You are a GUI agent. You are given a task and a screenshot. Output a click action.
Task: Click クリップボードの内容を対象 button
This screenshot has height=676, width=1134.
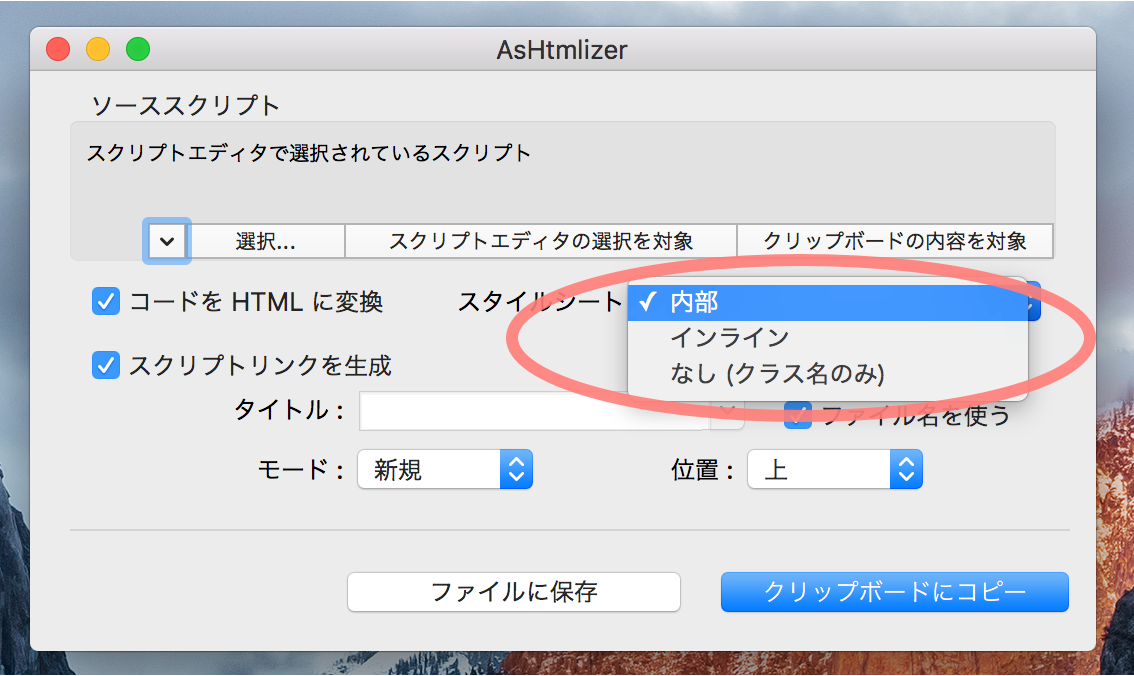tap(894, 241)
